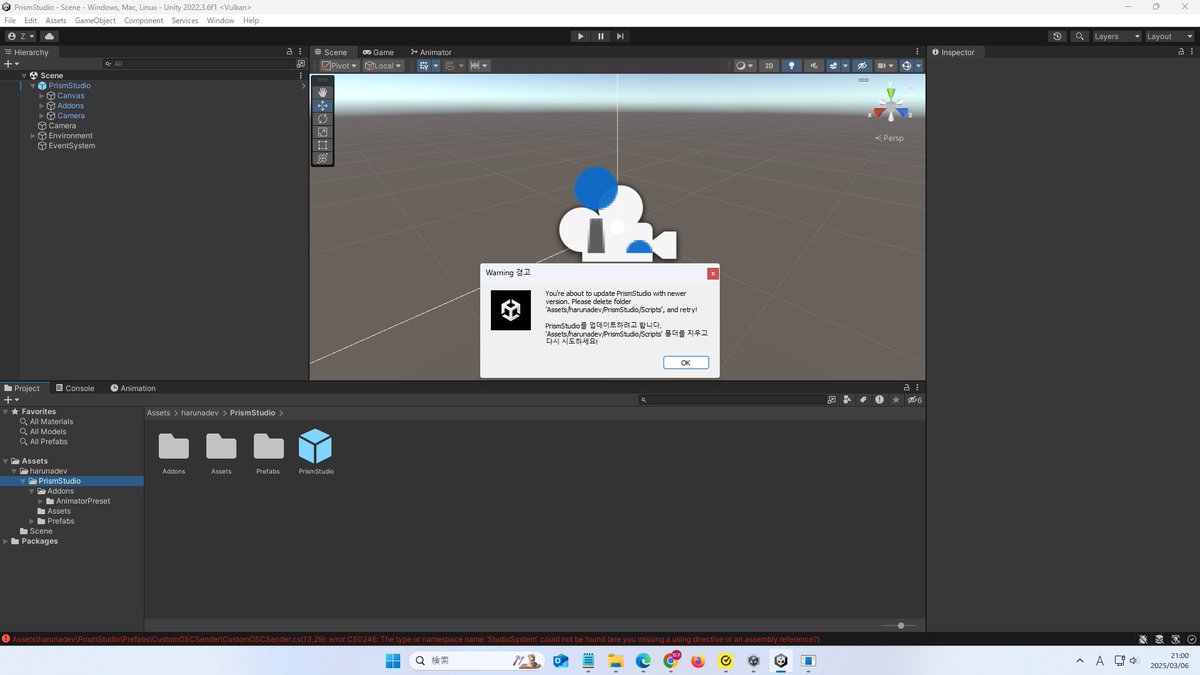Image resolution: width=1200 pixels, height=675 pixels.
Task: Open the draw mode shading dropdown
Action: tap(745, 65)
